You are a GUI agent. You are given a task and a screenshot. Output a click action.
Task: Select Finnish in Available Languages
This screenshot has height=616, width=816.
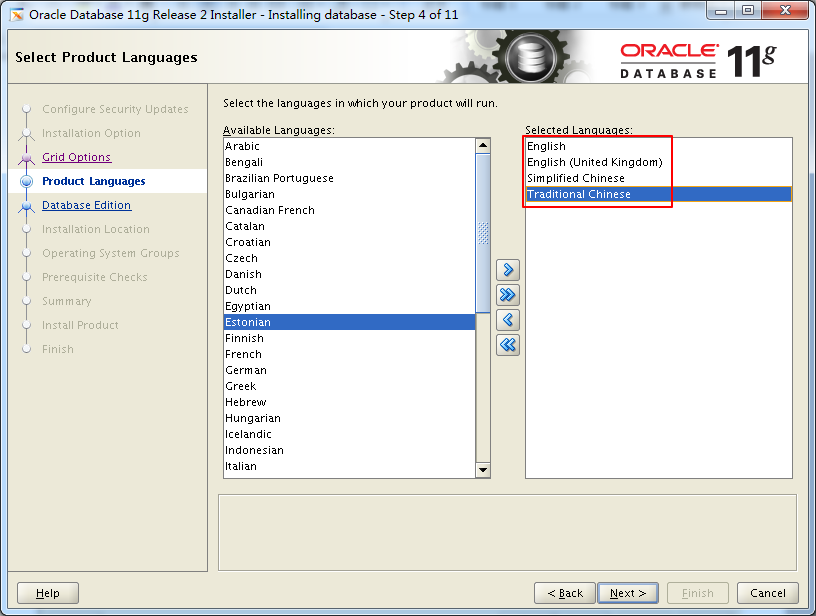pyautogui.click(x=349, y=338)
